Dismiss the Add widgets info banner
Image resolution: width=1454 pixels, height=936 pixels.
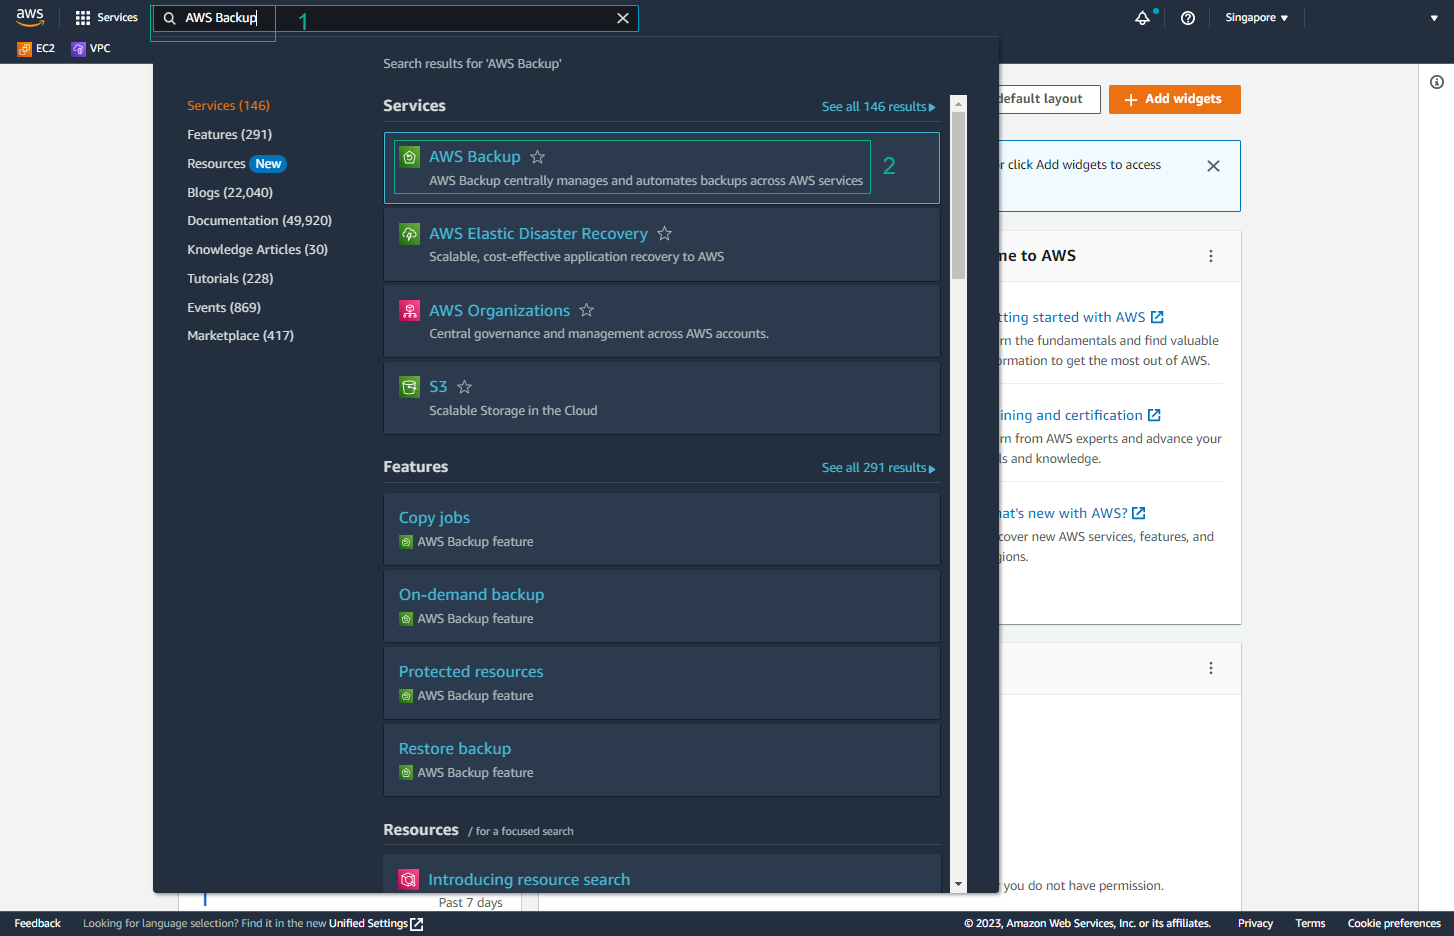coord(1213,166)
